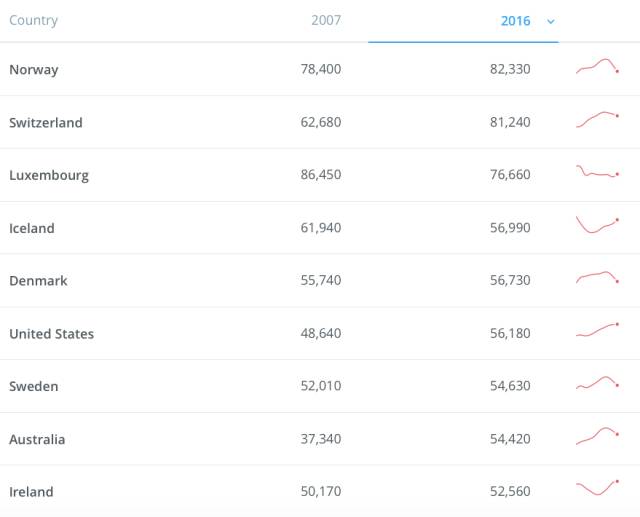Open the United States country link
Screen dimensions: 640x517
click(x=52, y=334)
